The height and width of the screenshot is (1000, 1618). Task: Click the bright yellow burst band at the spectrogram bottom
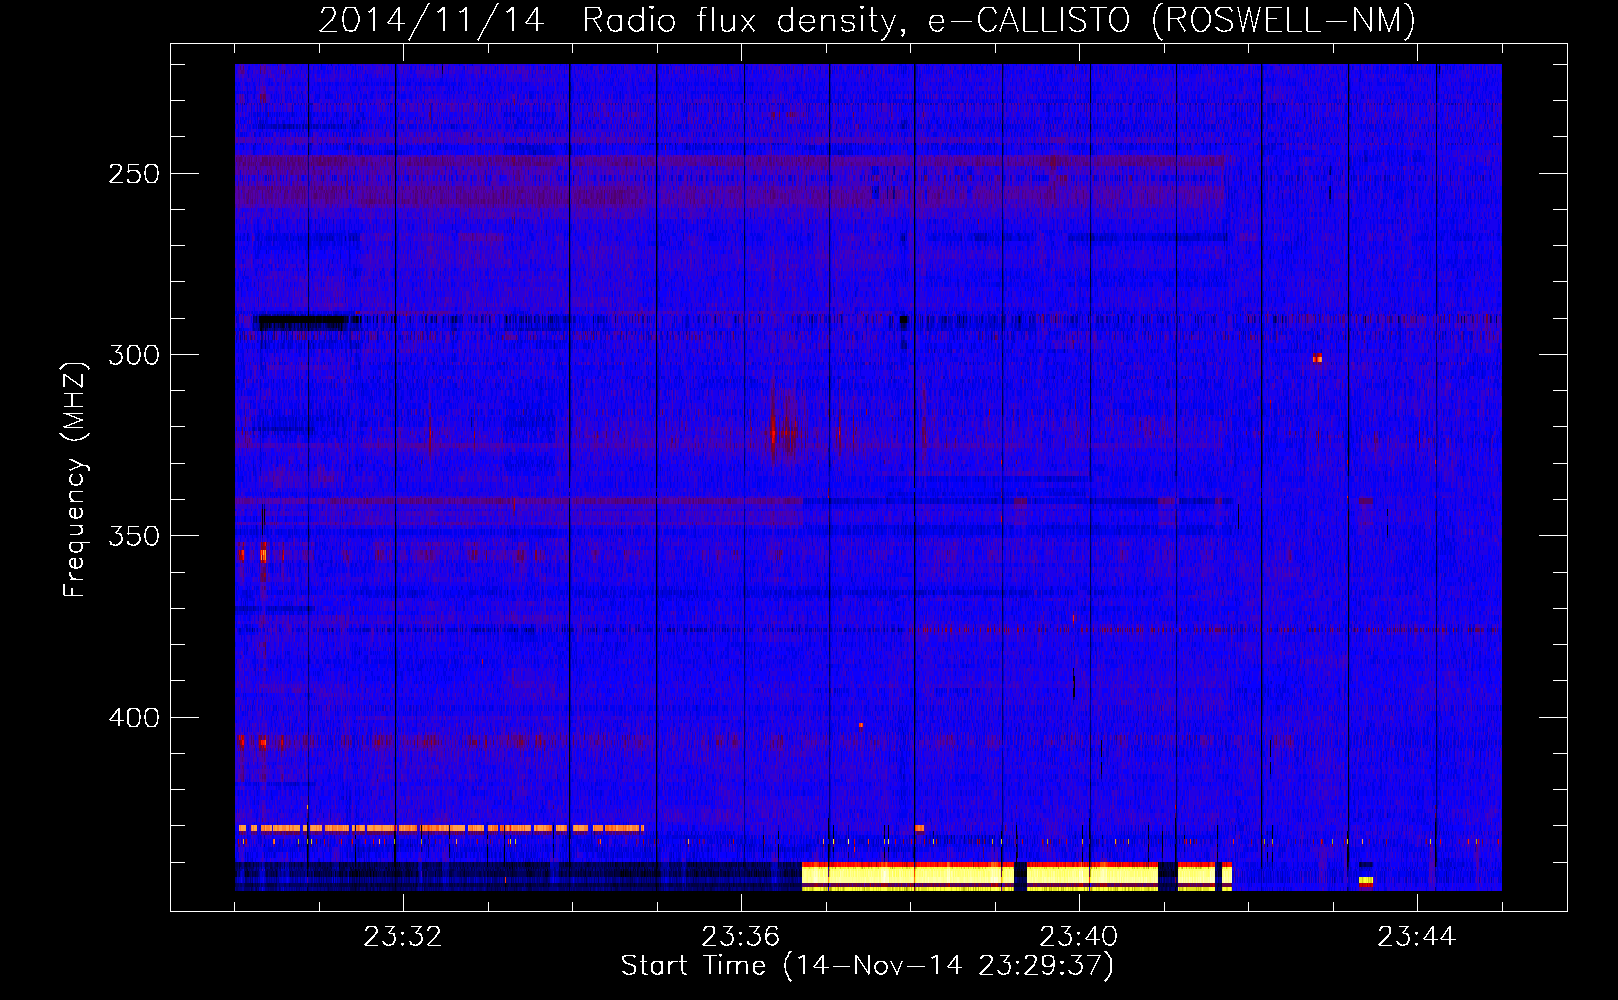[x=1016, y=876]
